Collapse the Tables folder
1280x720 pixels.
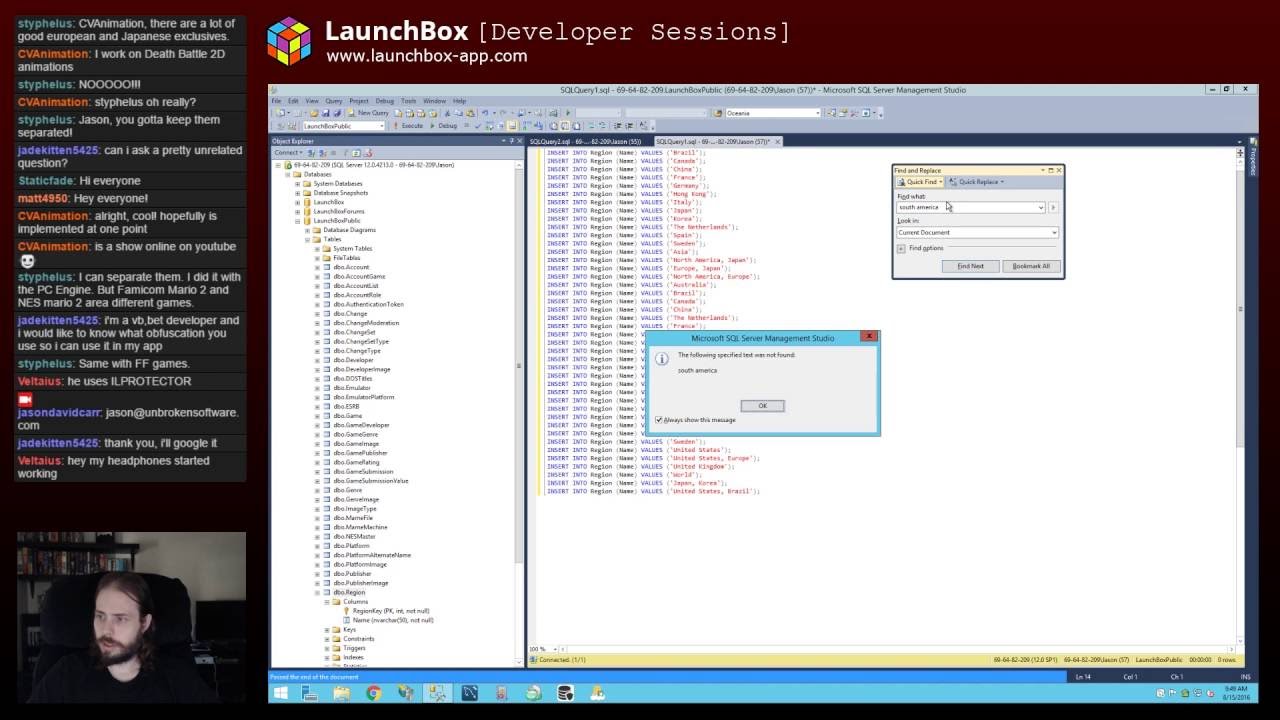(307, 239)
